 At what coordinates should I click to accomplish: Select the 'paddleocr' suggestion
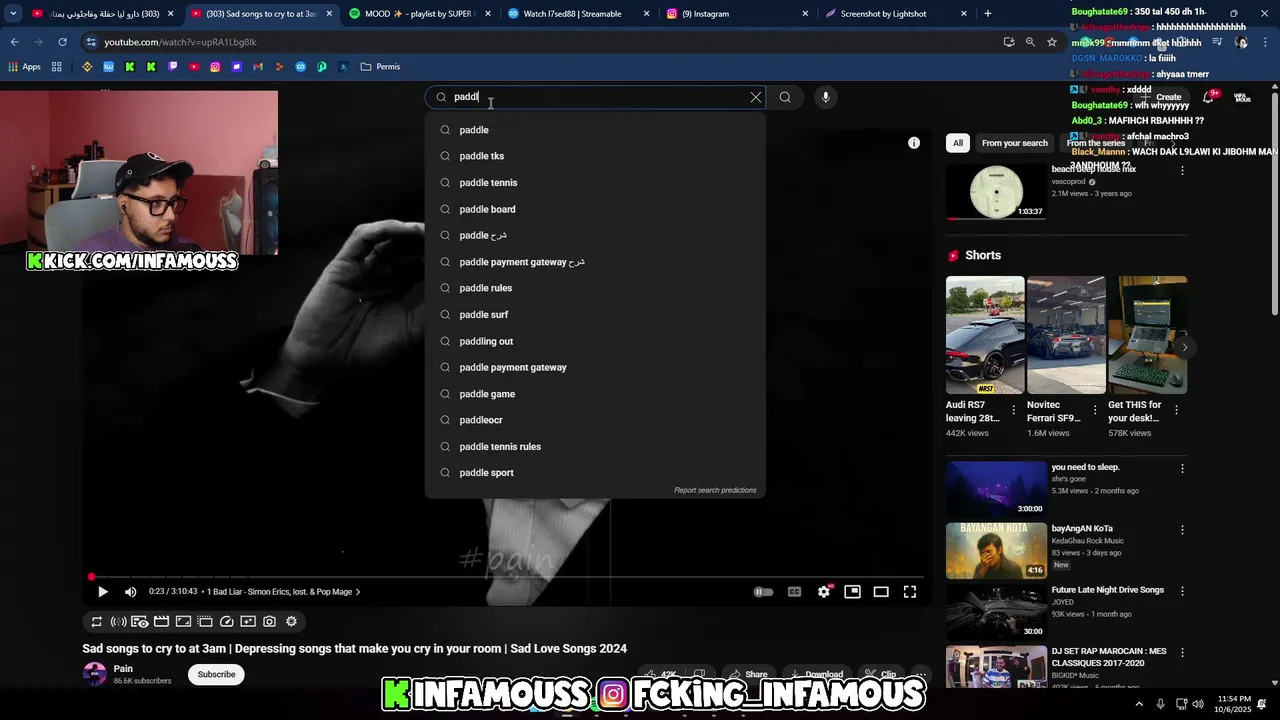(595, 420)
